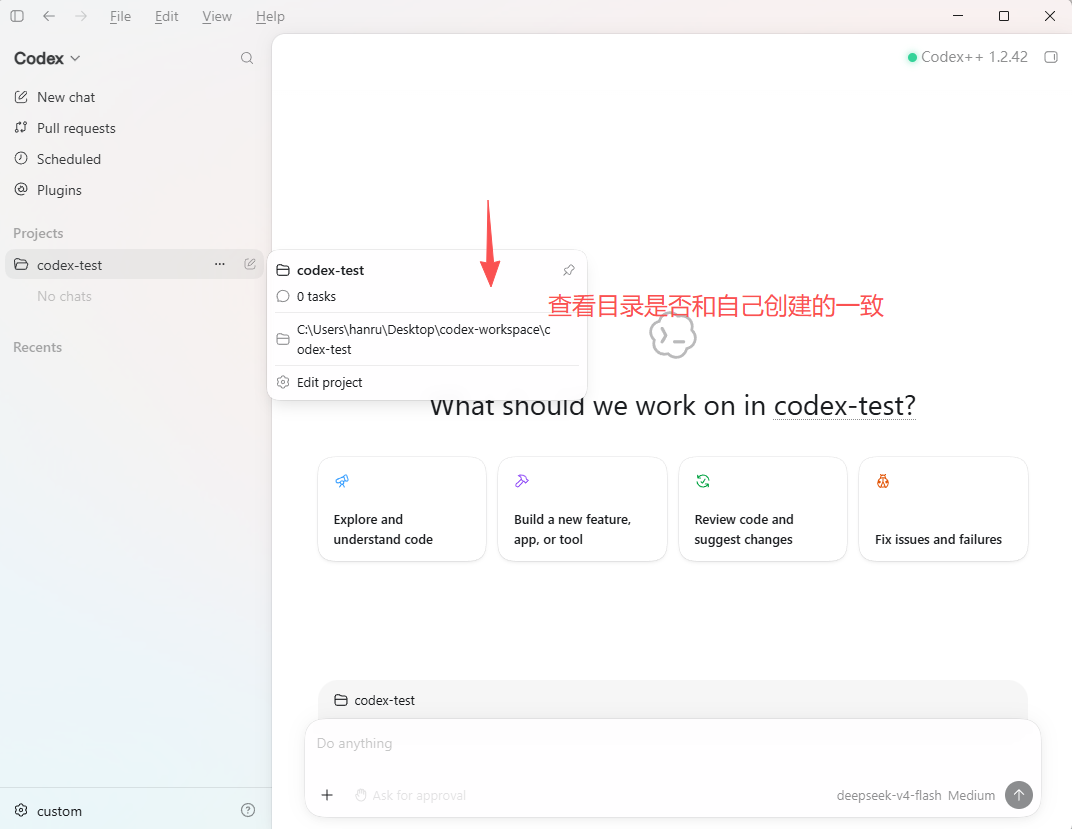Change the deepseek-v4-flash model selector
Viewport: 1072px width, 829px height.
point(889,796)
